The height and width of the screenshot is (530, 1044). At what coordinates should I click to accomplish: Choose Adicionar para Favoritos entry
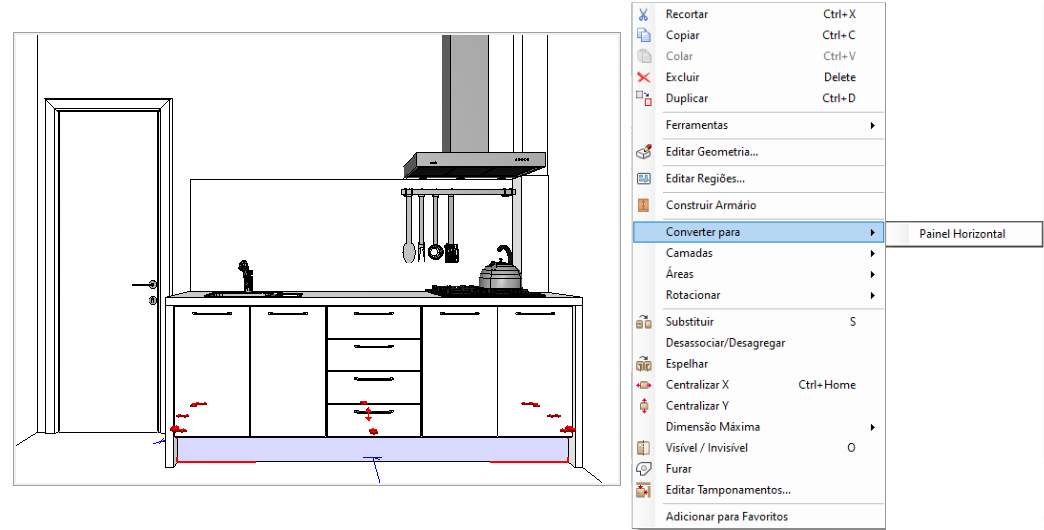(758, 517)
